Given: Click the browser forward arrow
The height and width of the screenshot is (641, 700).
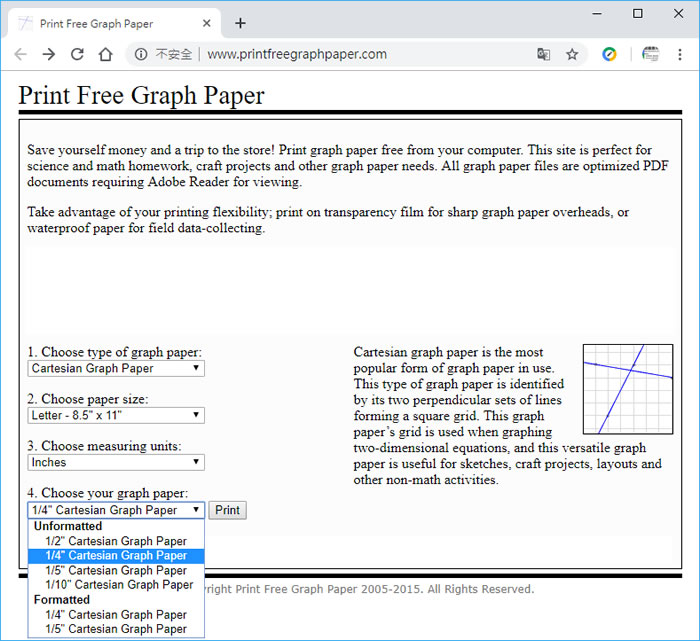Looking at the screenshot, I should pos(49,54).
